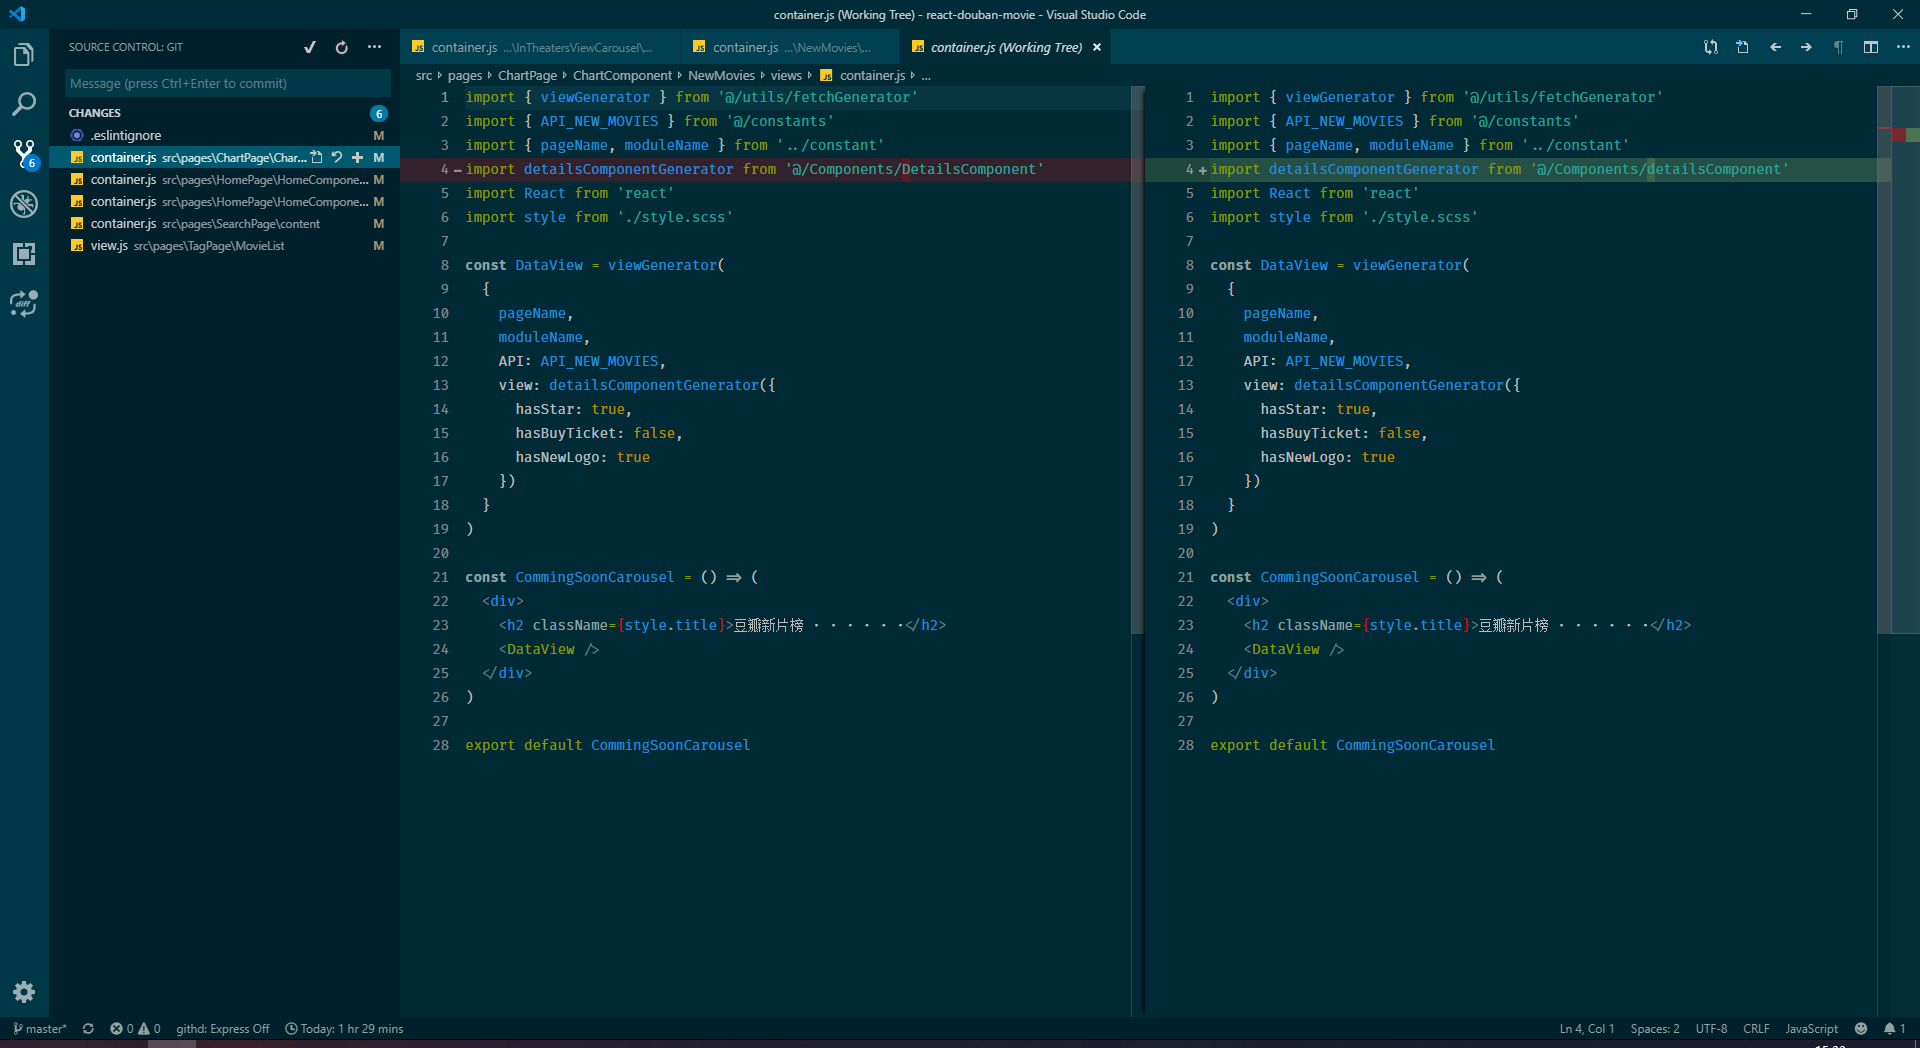Split the editor with split icon
The image size is (1920, 1048).
[1871, 47]
